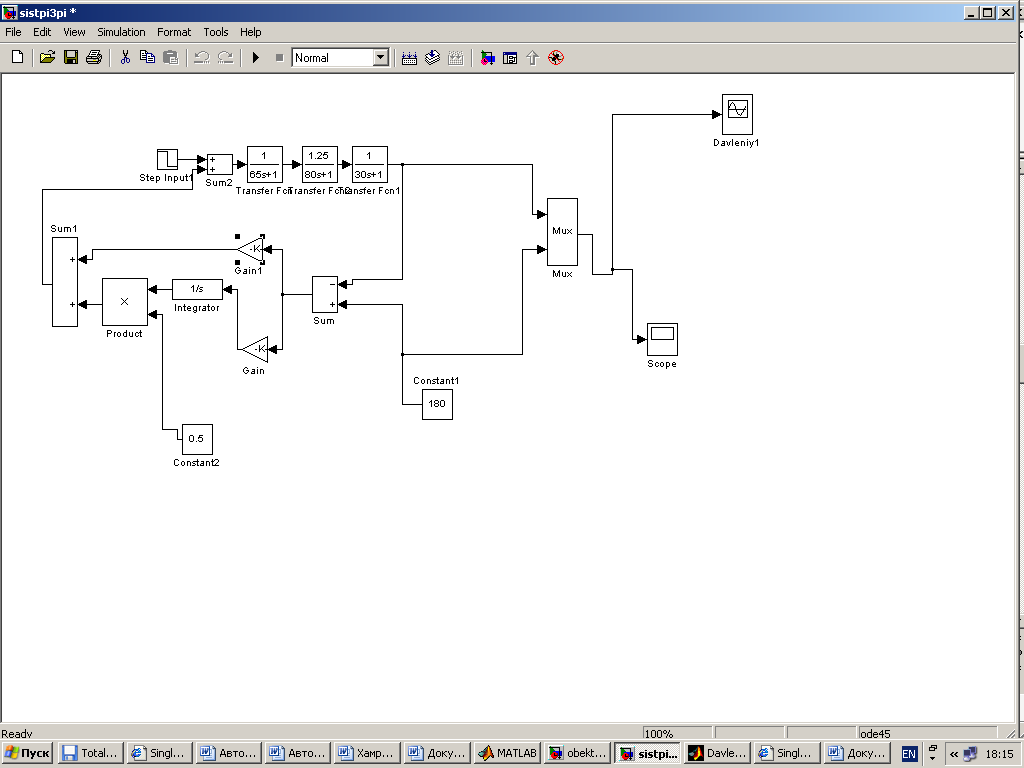Launch the Model Explorer toolbar icon

(510, 58)
